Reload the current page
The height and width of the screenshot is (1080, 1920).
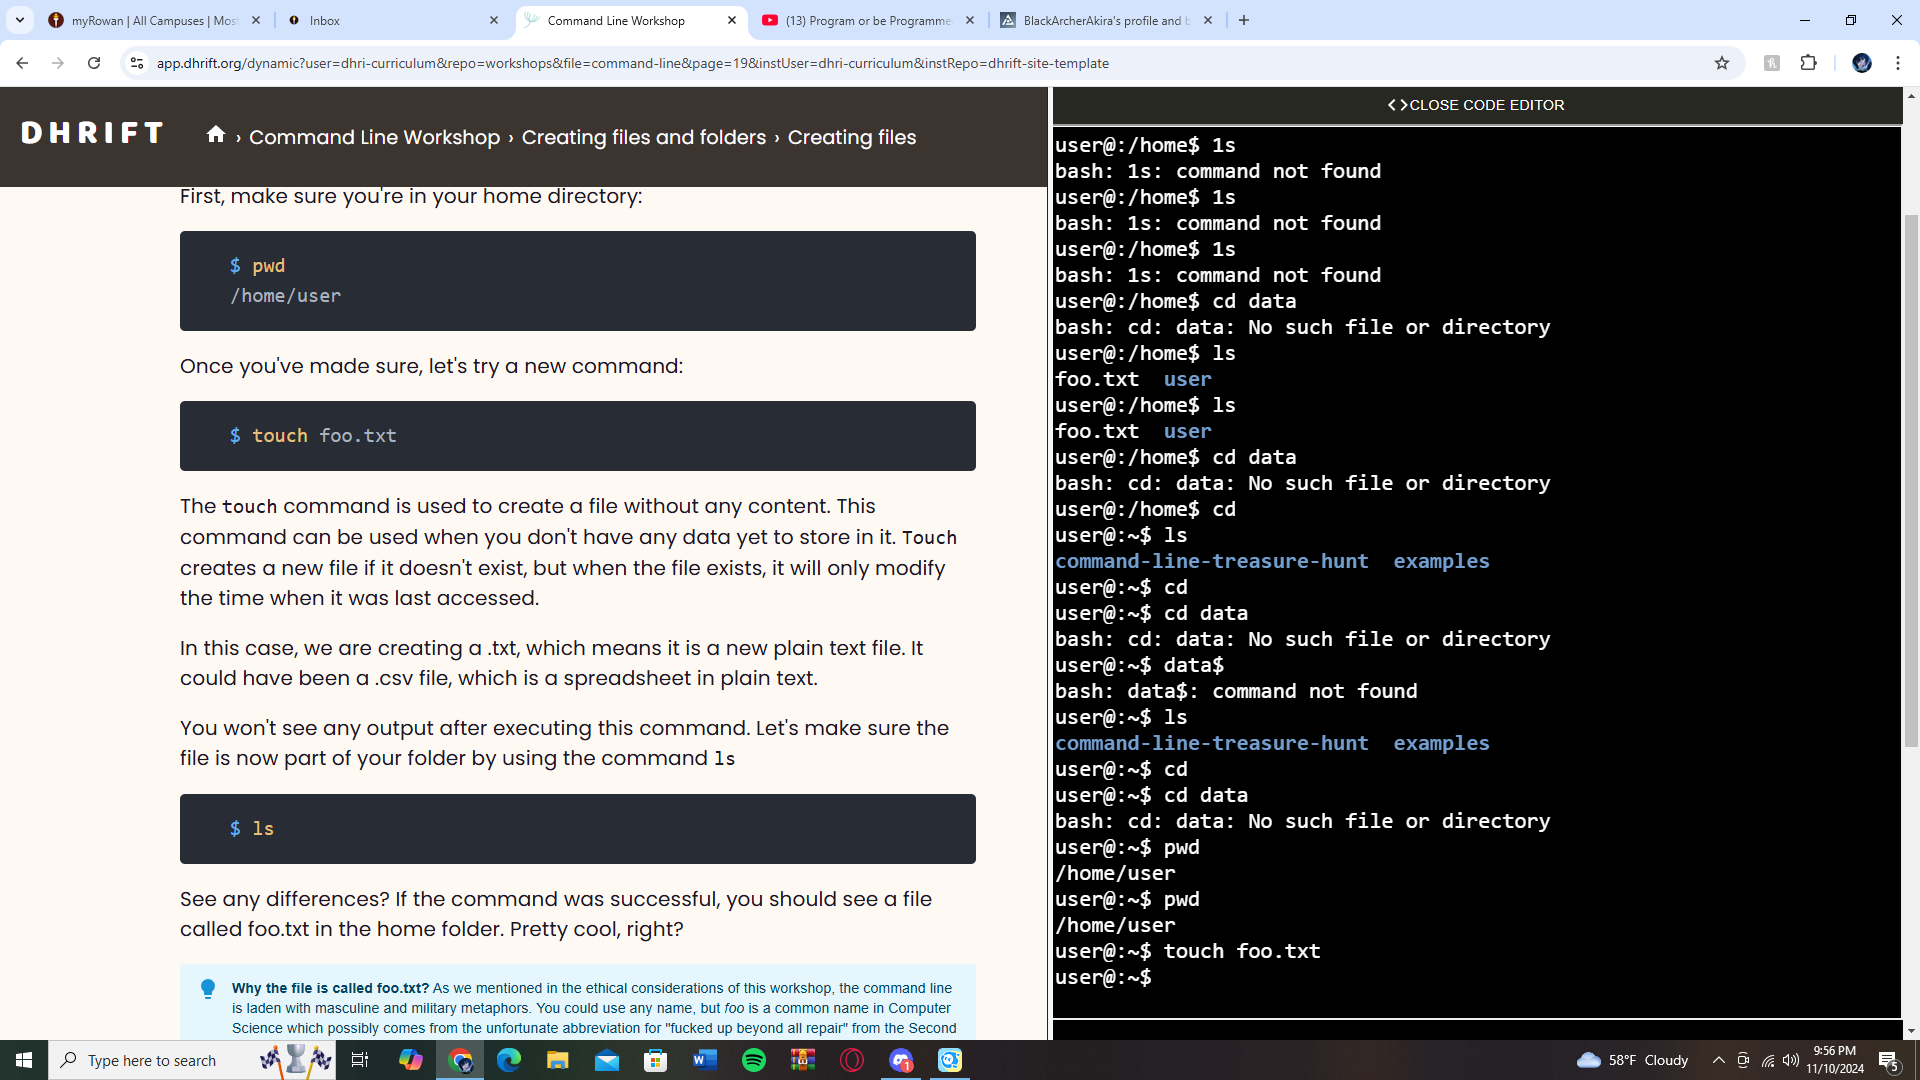94,63
